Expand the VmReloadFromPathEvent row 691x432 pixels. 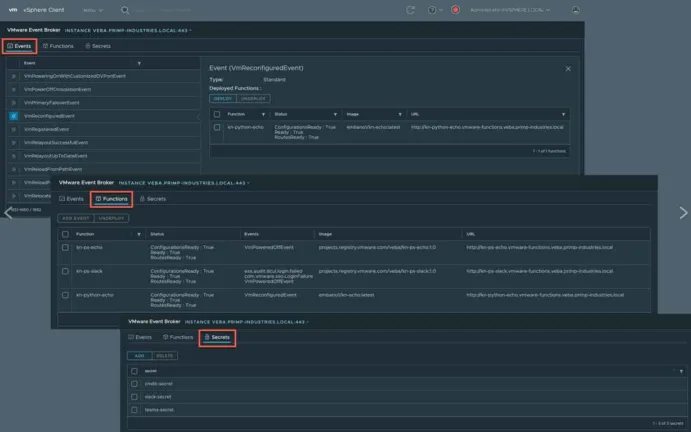coord(14,169)
